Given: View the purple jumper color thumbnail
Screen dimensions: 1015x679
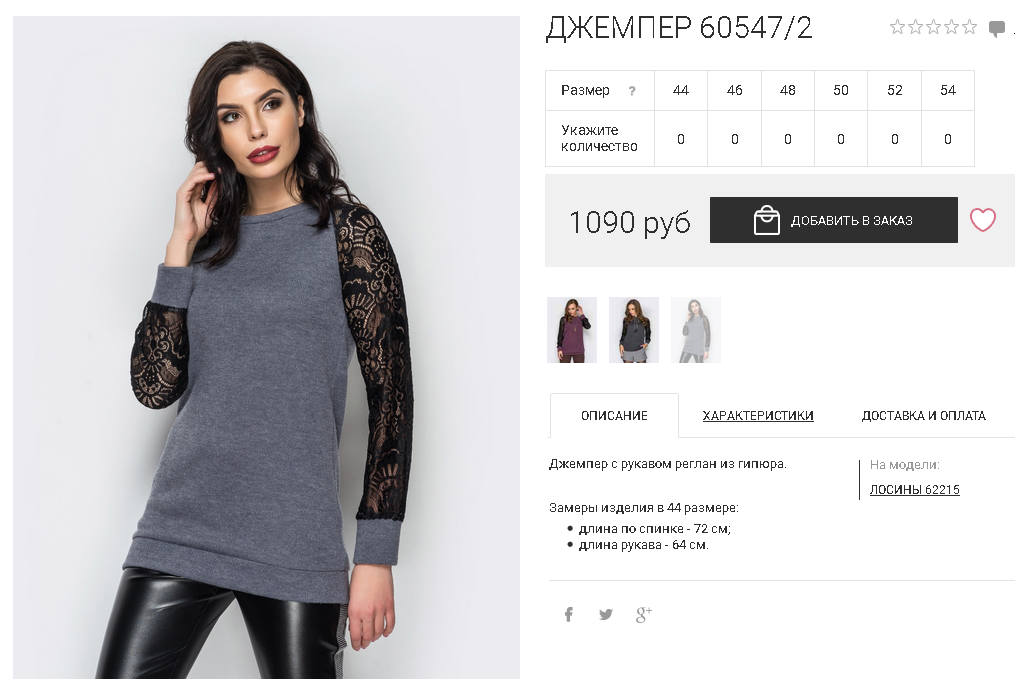Looking at the screenshot, I should [x=572, y=329].
